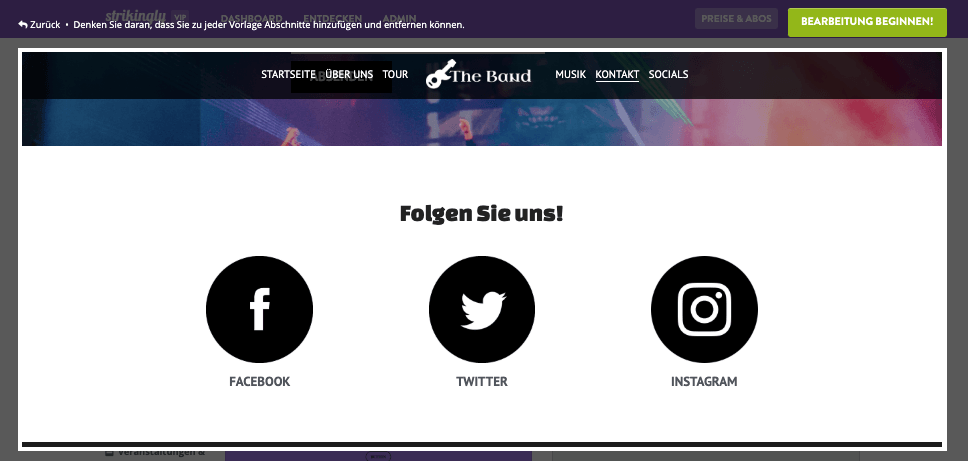Select Tour in template navigation
Viewport: 968px width, 461px height.
pyautogui.click(x=395, y=74)
